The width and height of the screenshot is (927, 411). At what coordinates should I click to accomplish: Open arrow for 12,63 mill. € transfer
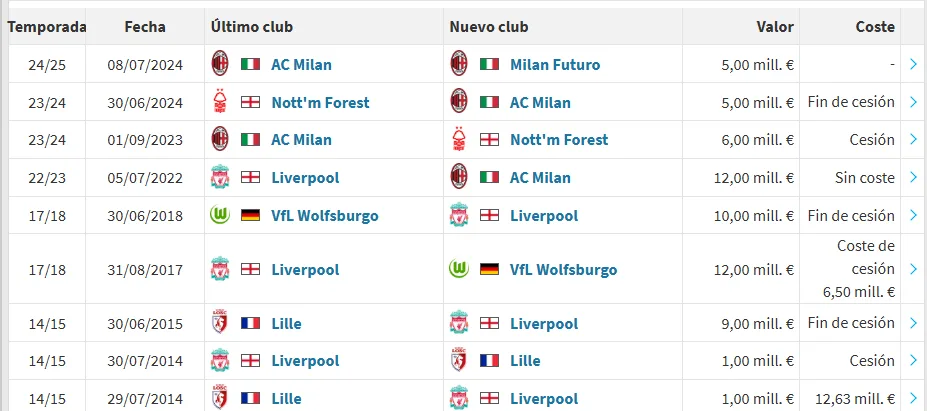[914, 399]
